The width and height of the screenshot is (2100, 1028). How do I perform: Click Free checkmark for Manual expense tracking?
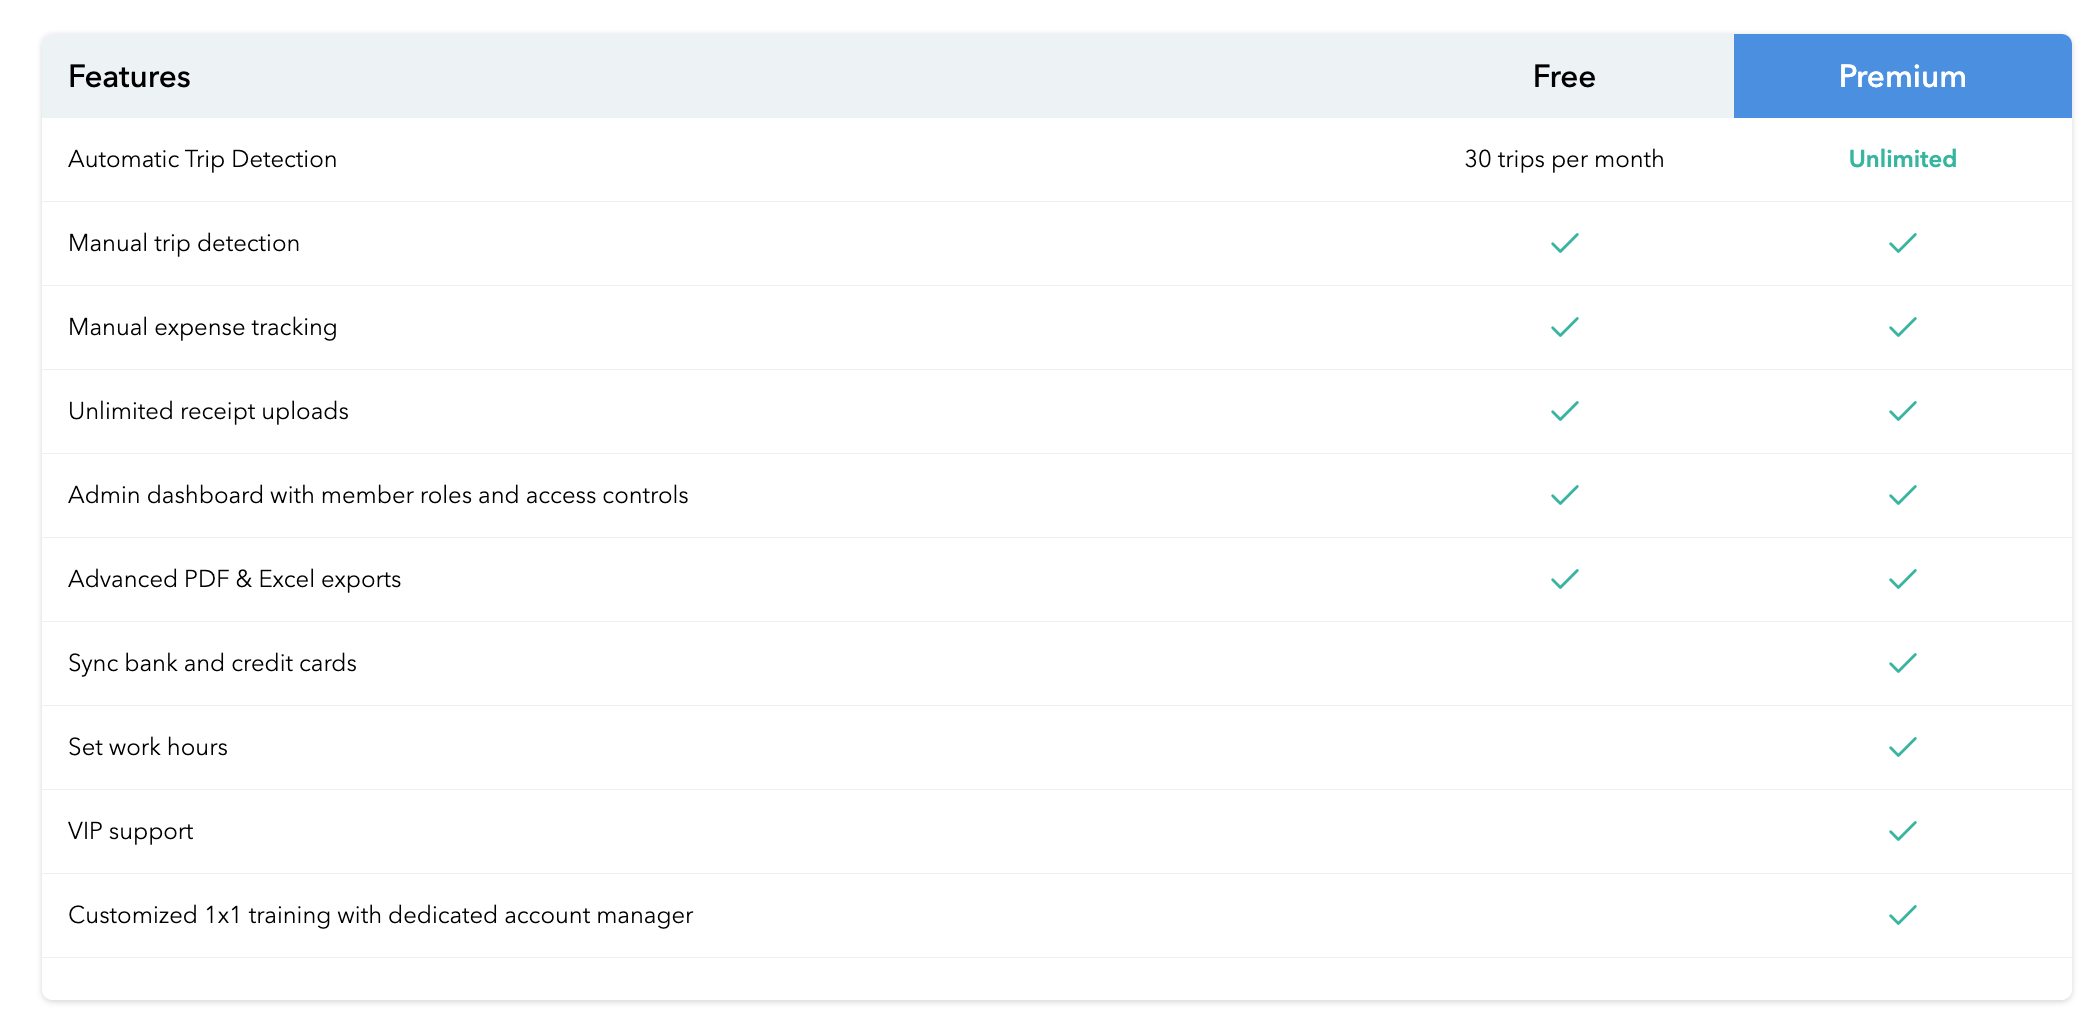click(x=1564, y=327)
